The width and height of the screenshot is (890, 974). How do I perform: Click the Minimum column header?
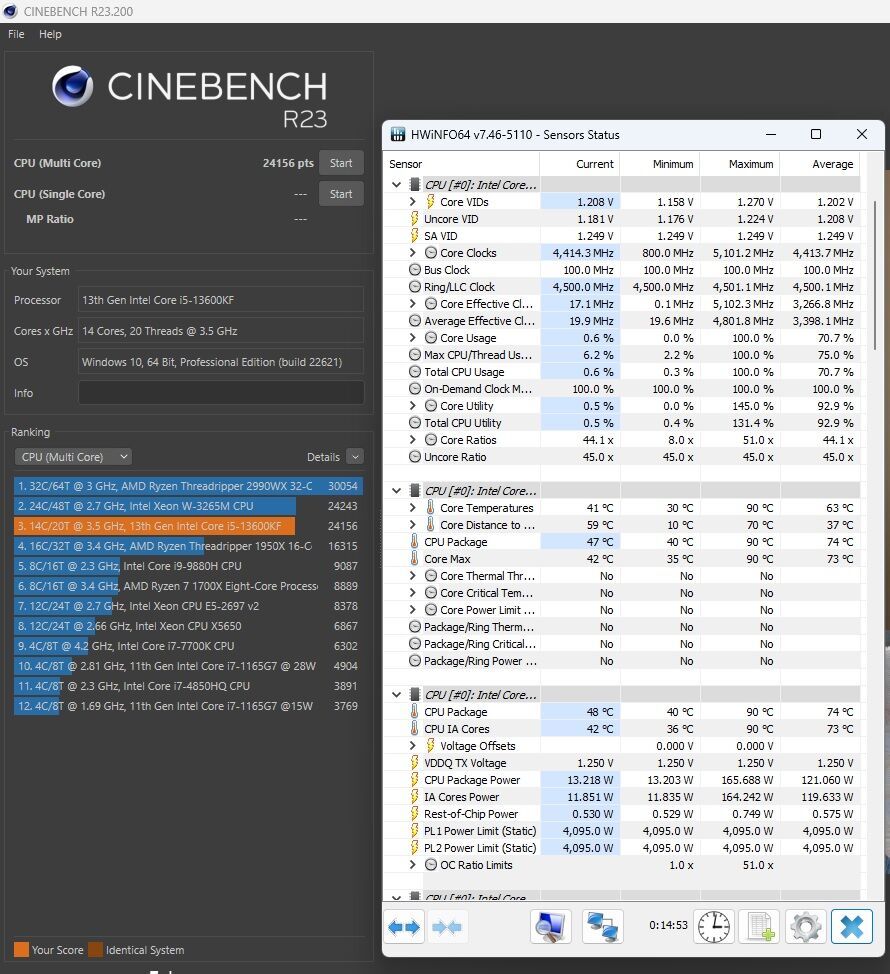point(660,164)
